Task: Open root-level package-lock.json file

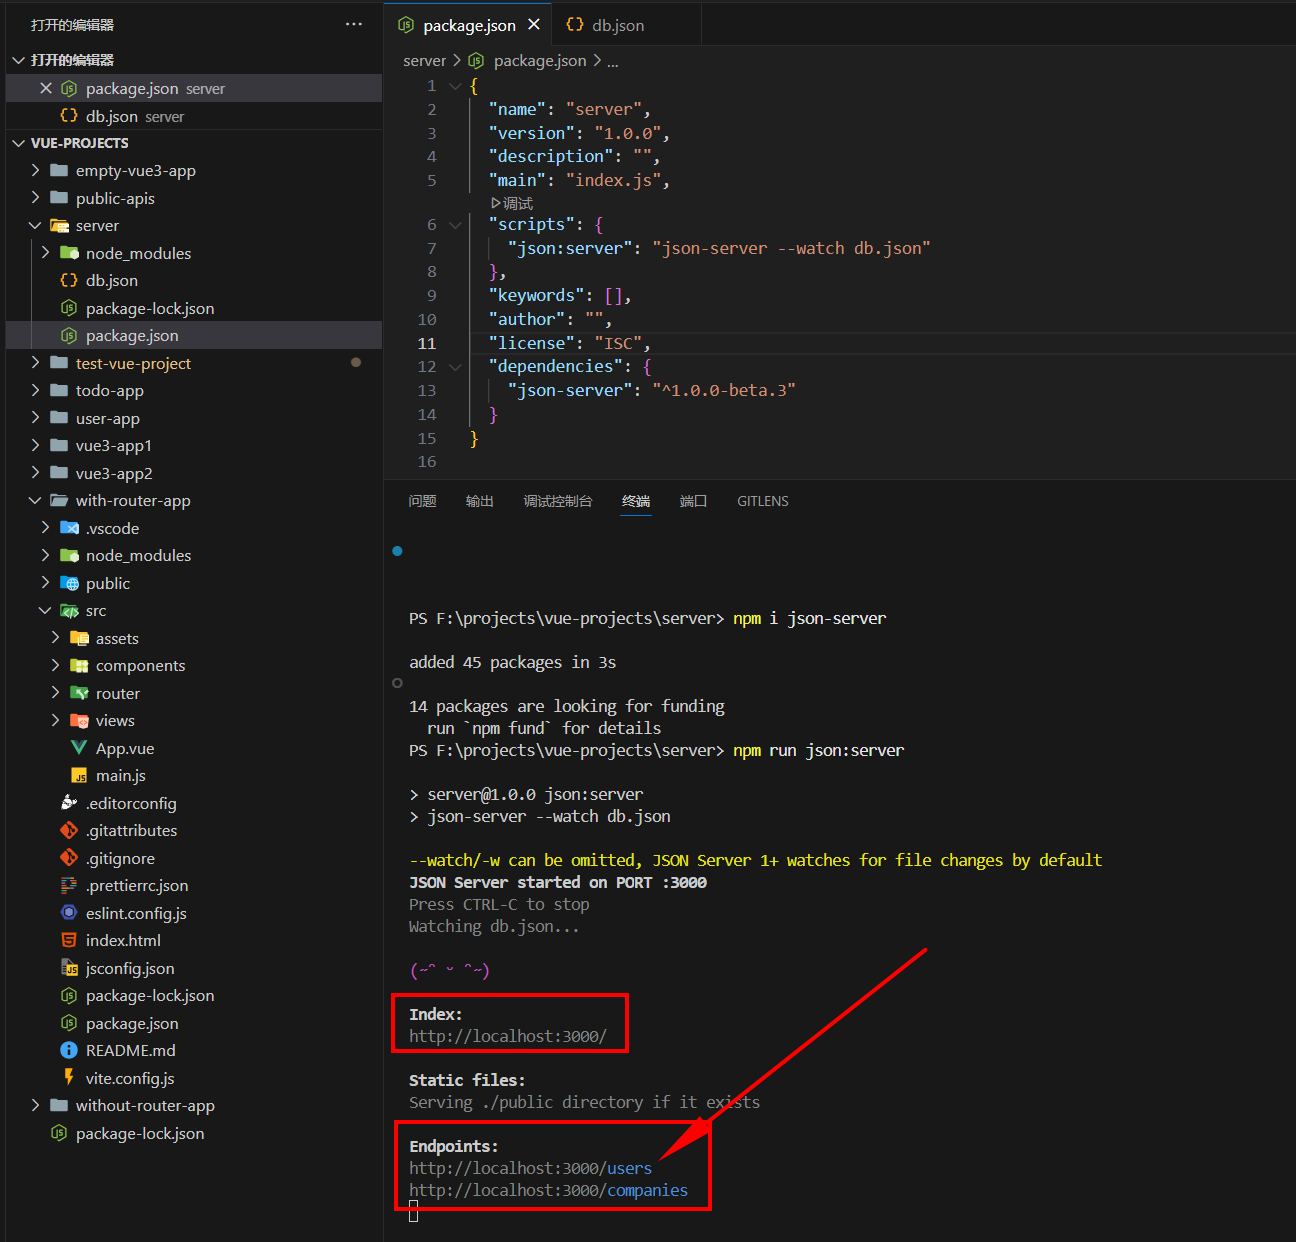Action: 140,1133
